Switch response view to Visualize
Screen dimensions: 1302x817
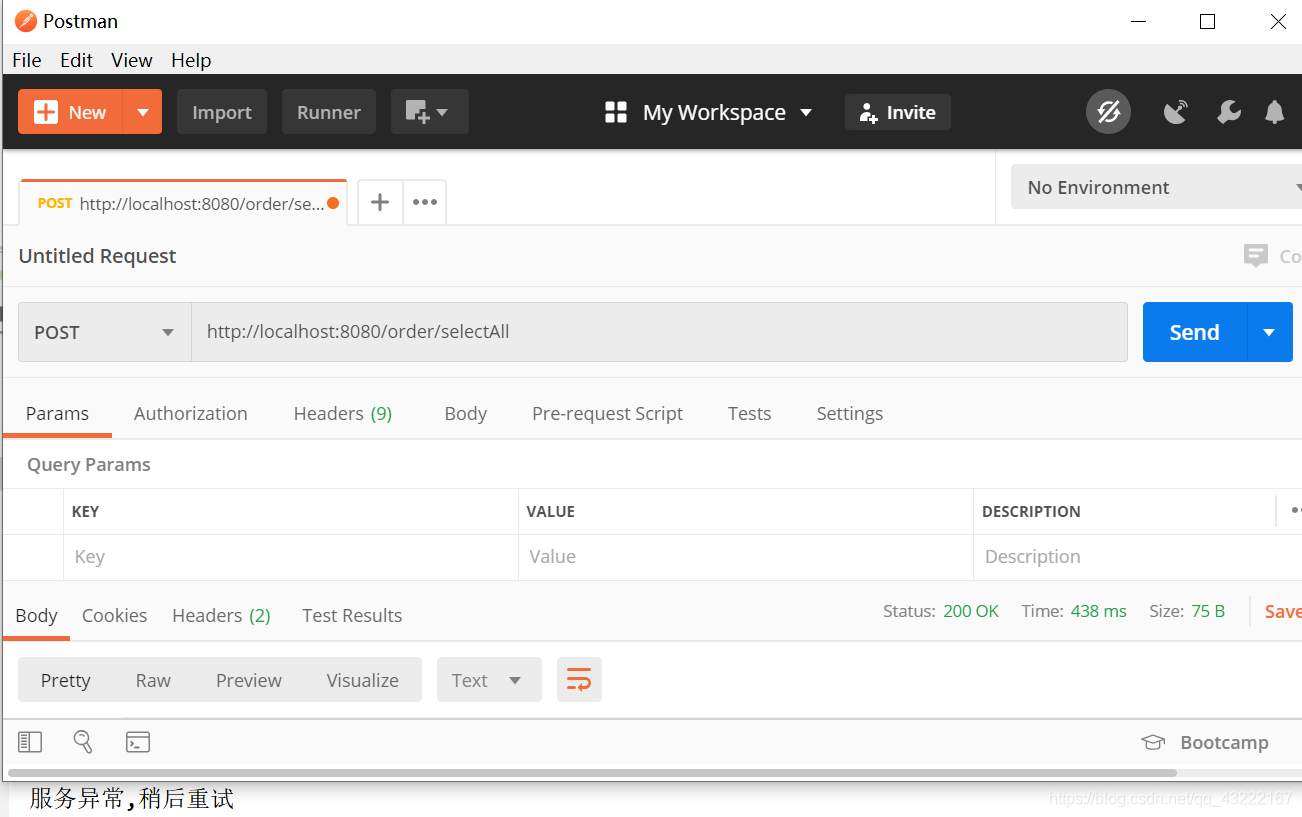(x=362, y=680)
